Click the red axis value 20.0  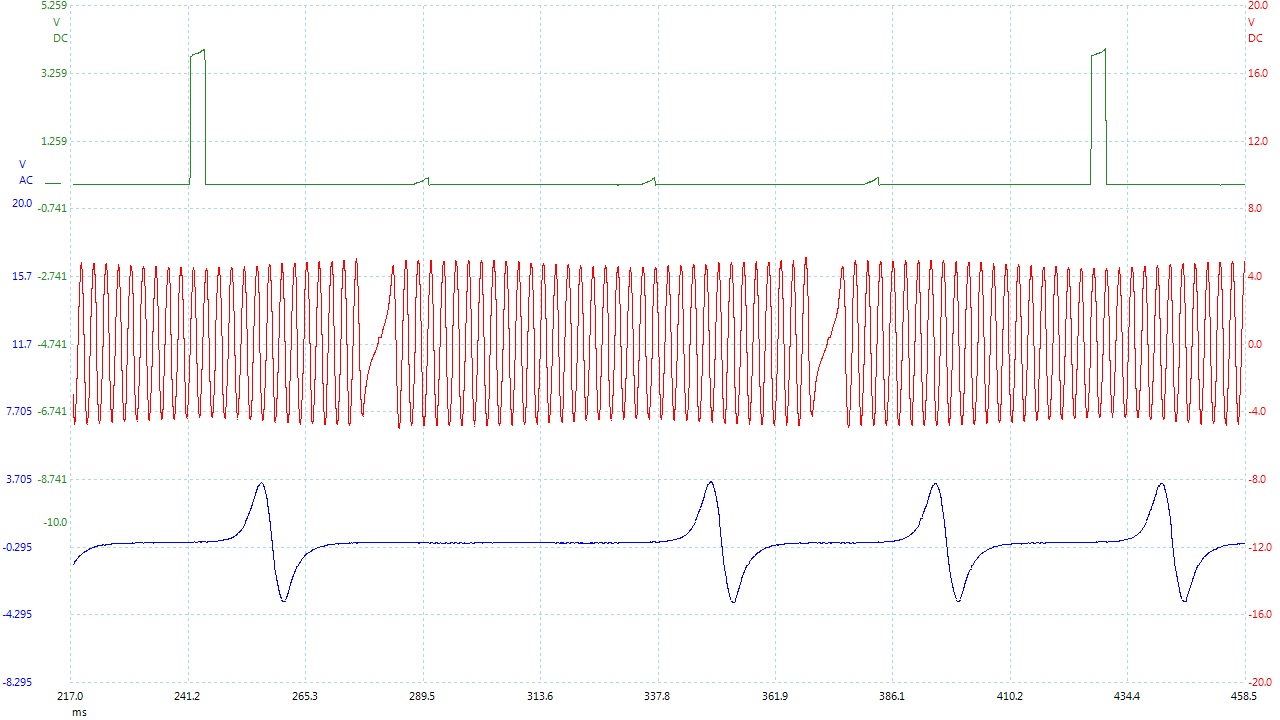(x=1258, y=6)
